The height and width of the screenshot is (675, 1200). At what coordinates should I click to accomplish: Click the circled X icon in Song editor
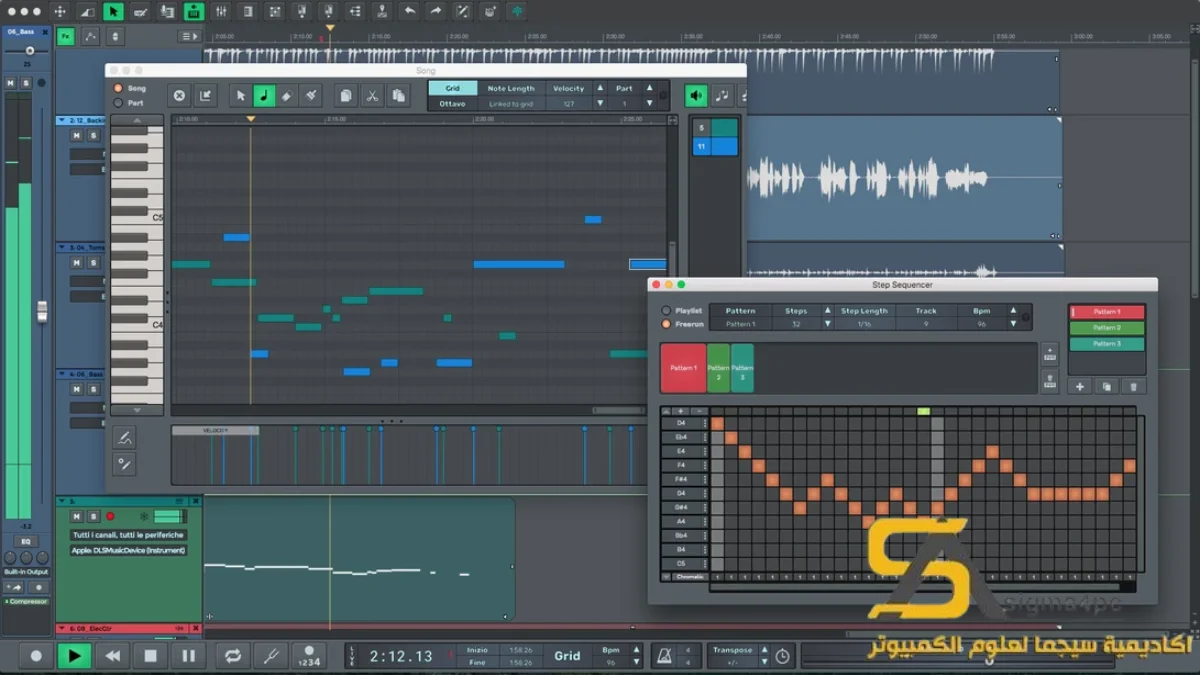click(x=179, y=95)
